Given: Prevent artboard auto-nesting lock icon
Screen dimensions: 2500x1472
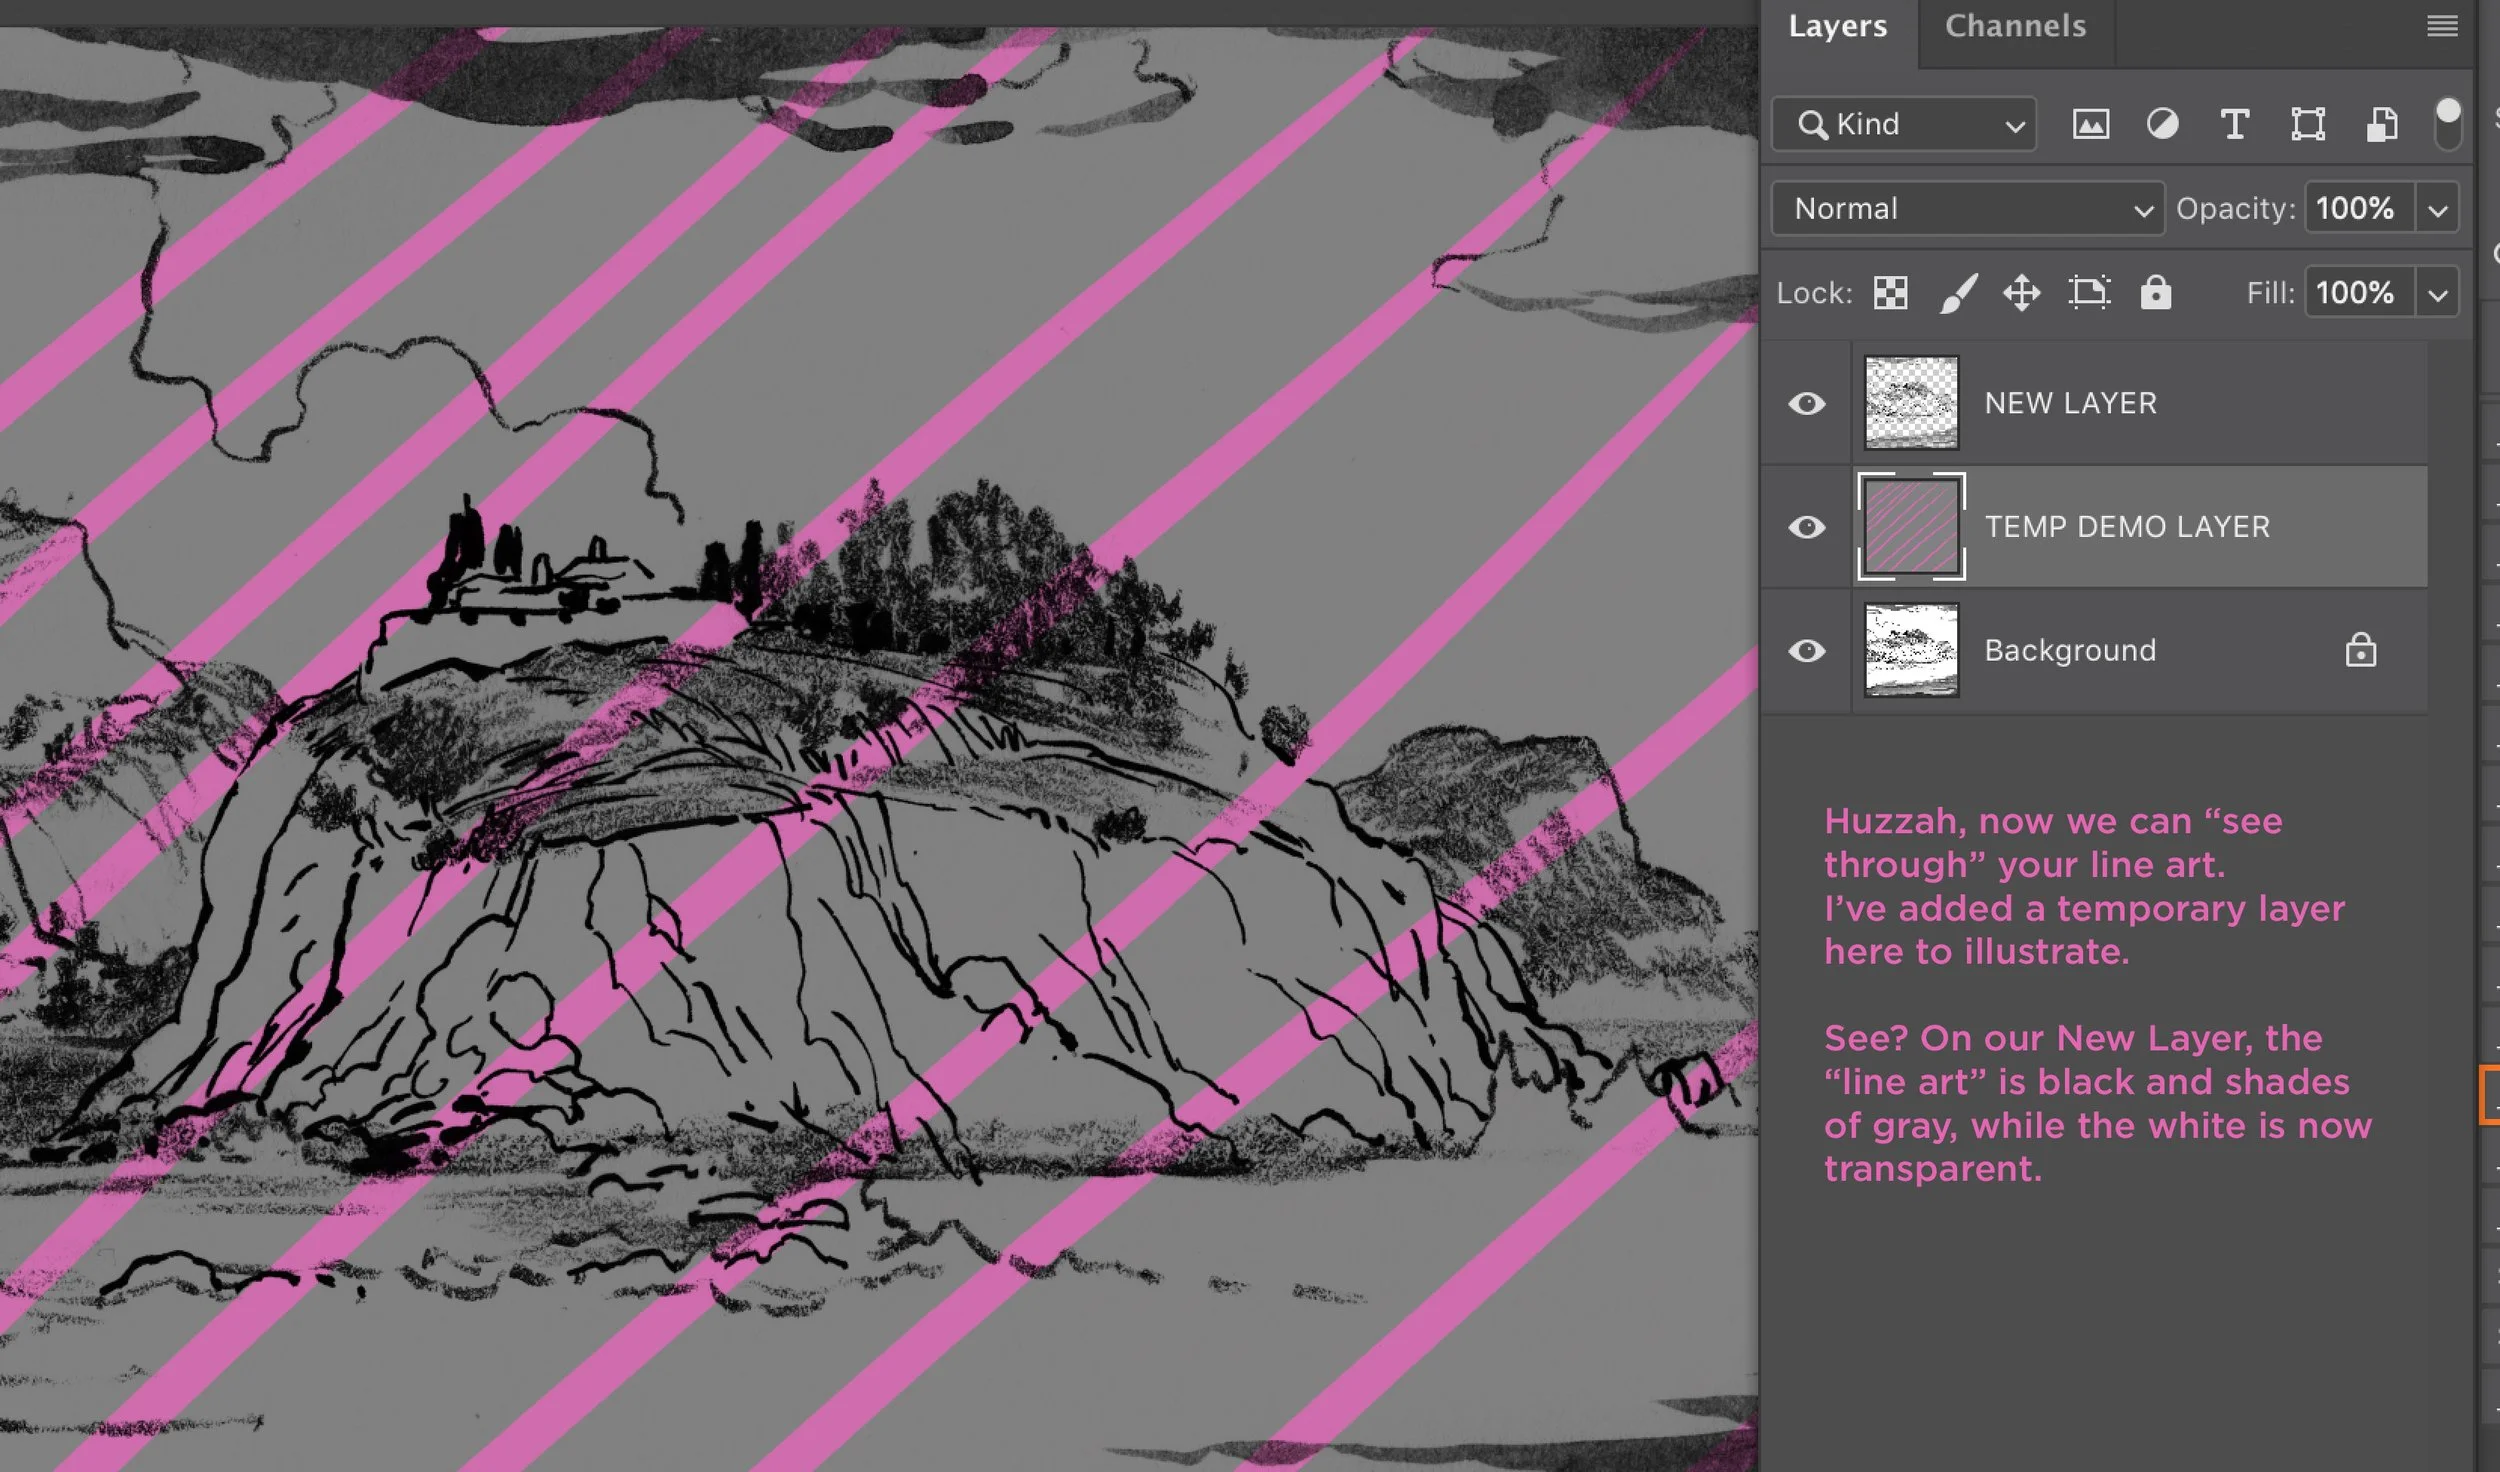Looking at the screenshot, I should [2089, 293].
